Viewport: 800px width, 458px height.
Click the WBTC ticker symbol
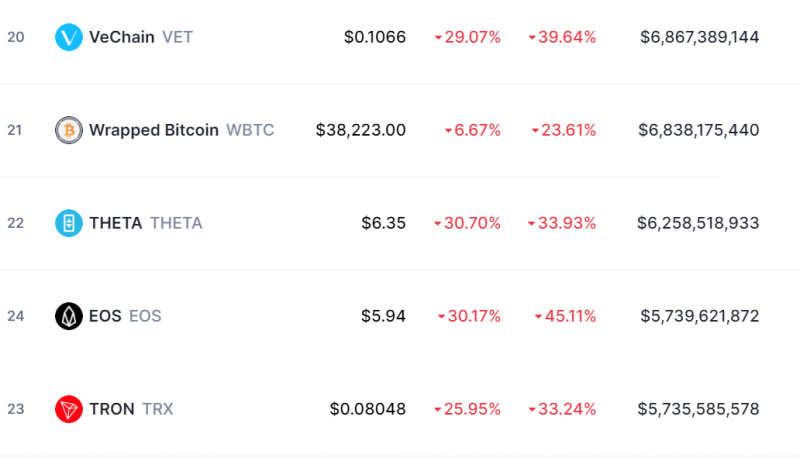click(250, 130)
